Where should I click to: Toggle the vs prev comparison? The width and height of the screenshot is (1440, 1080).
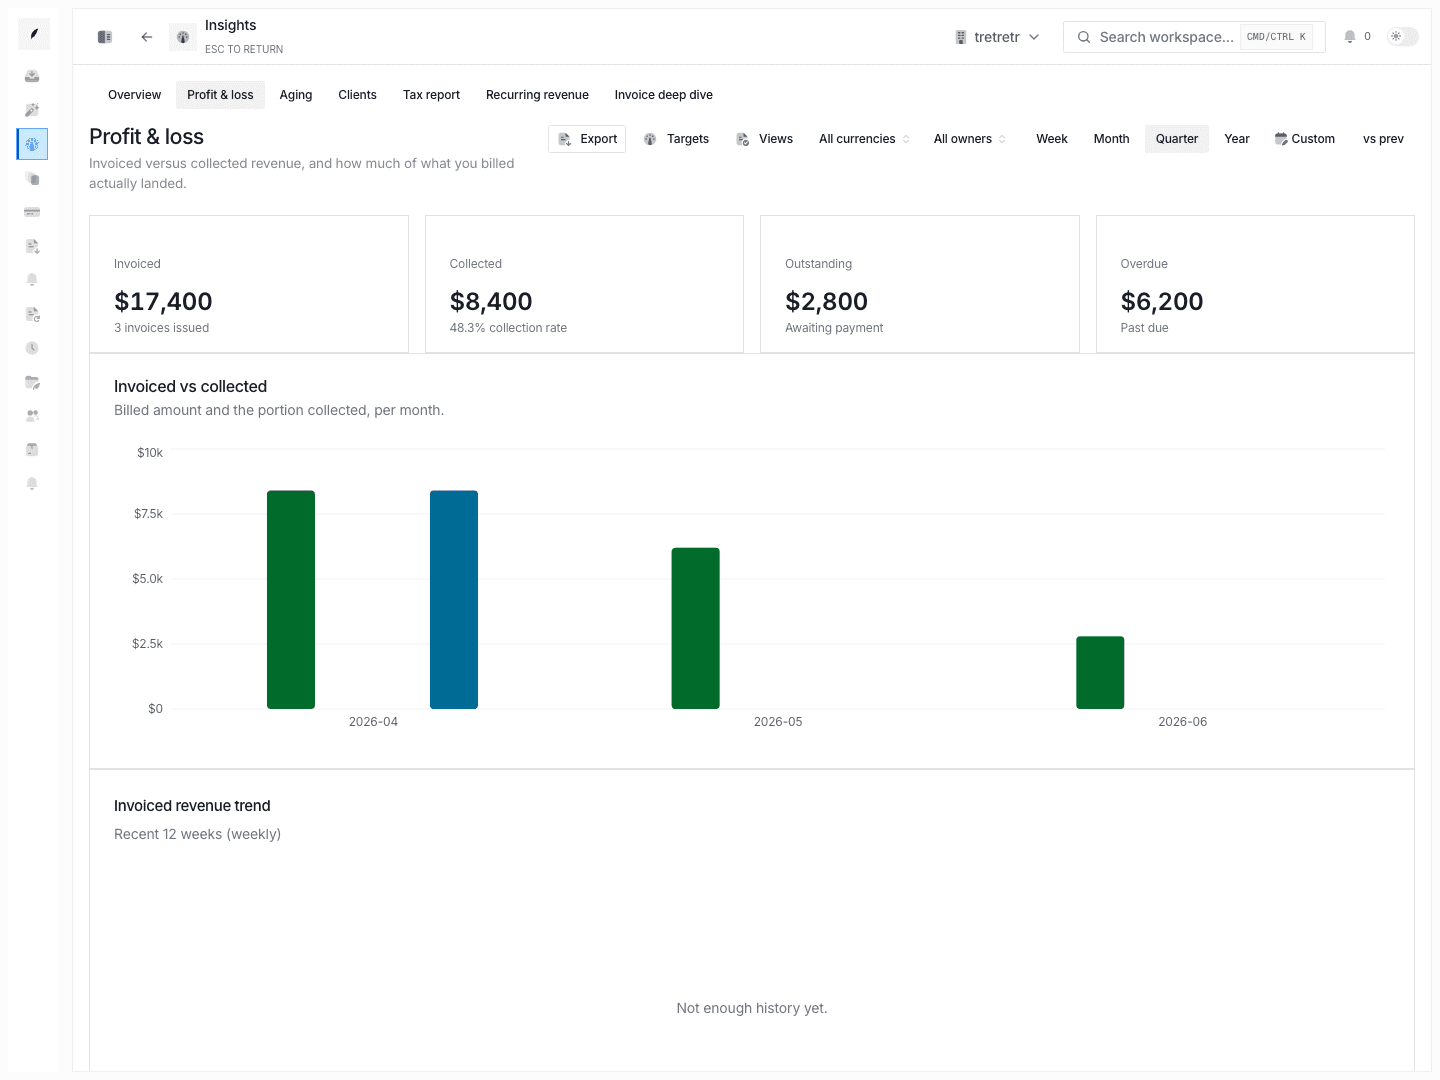1383,139
